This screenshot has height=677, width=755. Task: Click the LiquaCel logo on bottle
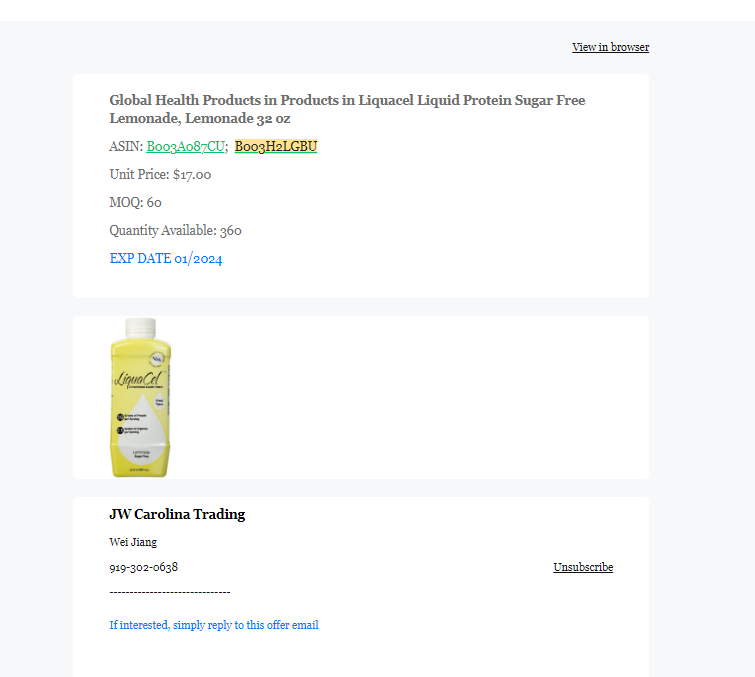pyautogui.click(x=139, y=378)
